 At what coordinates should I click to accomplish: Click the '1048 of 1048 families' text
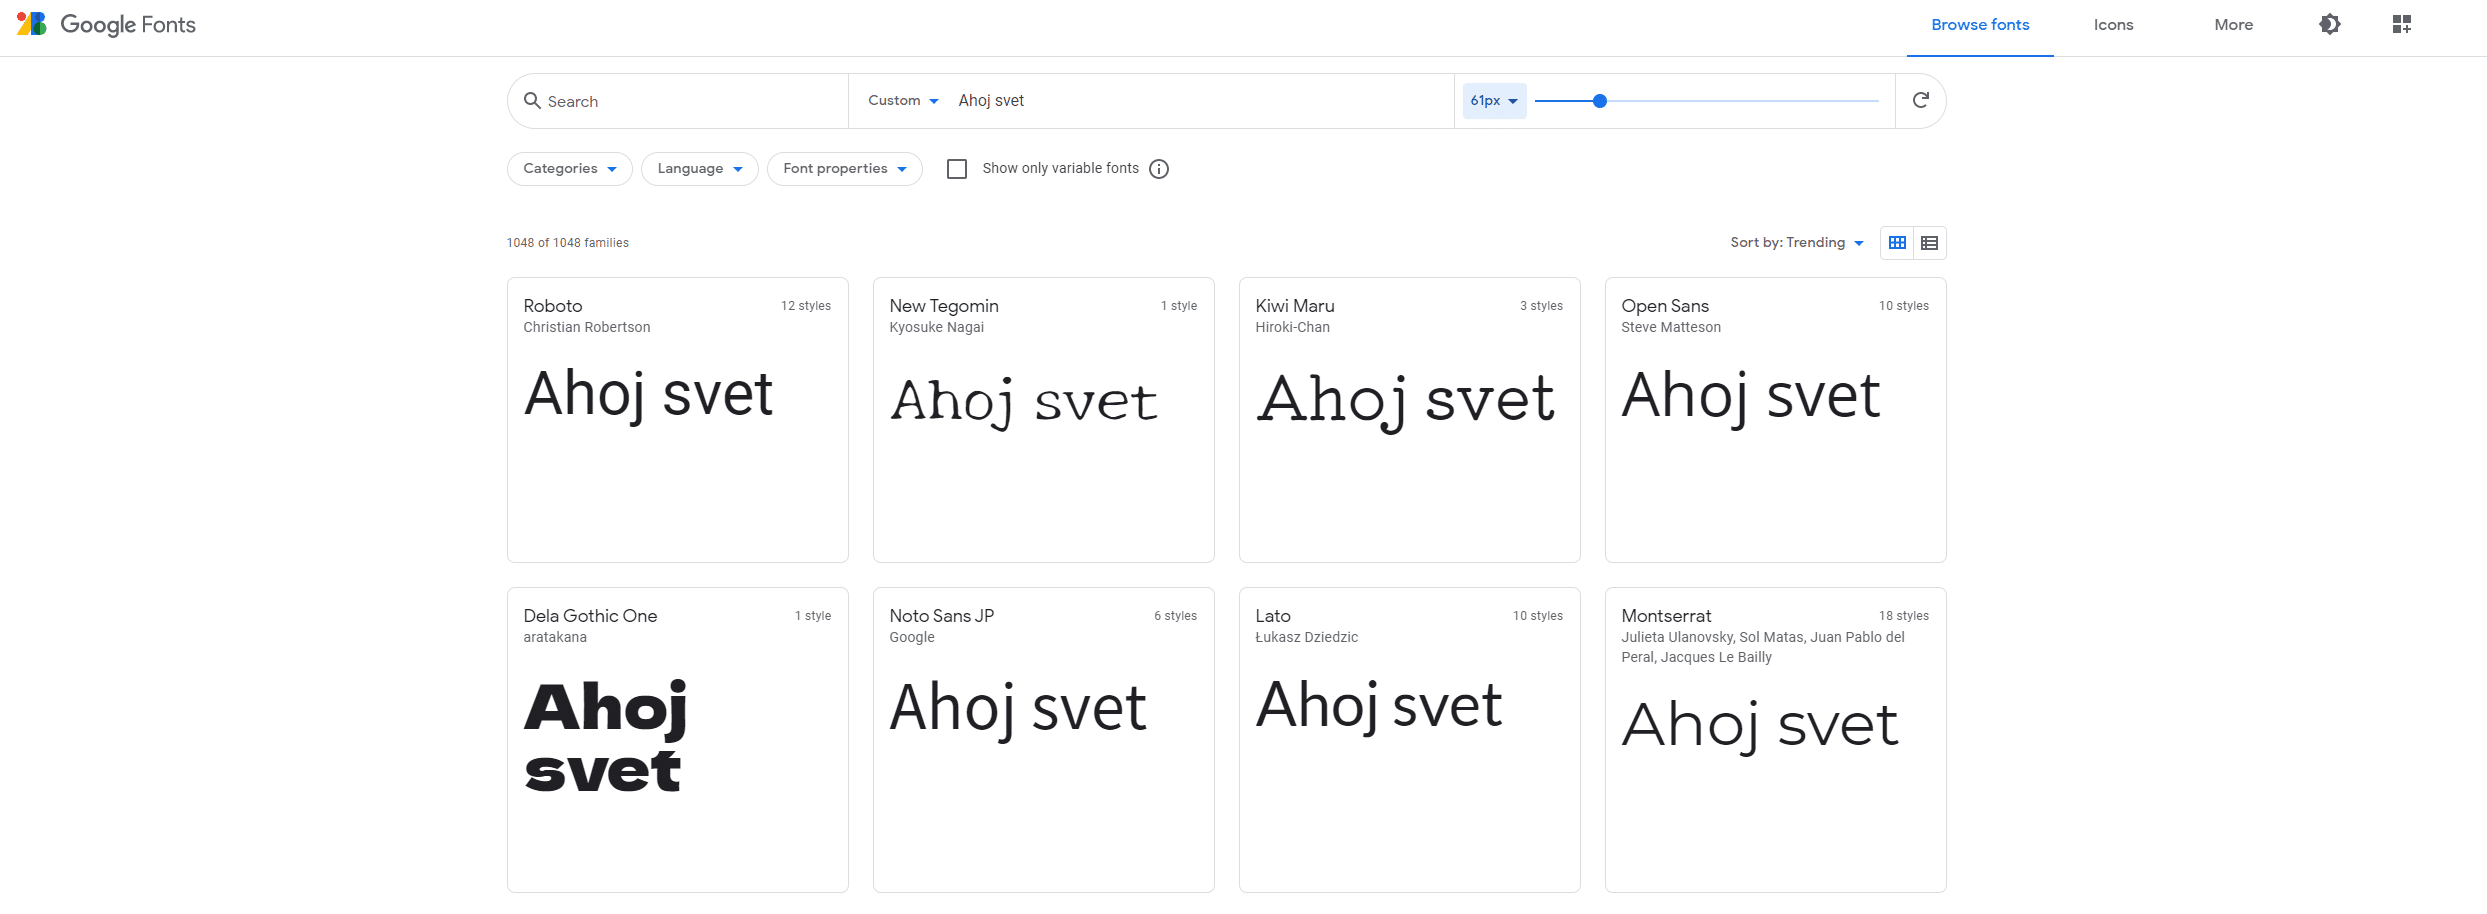[568, 243]
